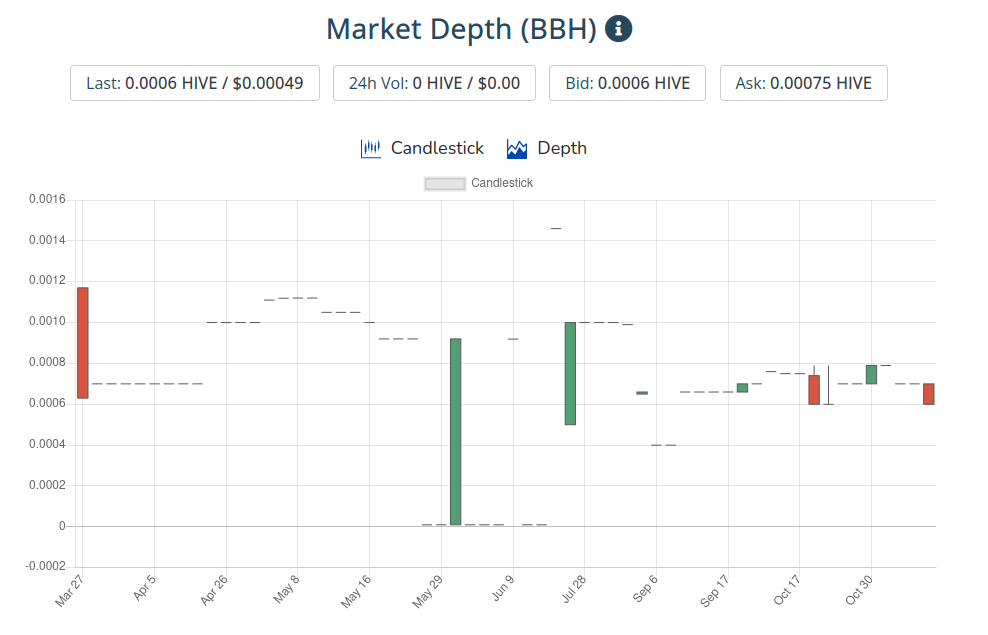Click the 0.0012 y-axis label
Viewport: 988px width, 635px height.
tap(47, 280)
